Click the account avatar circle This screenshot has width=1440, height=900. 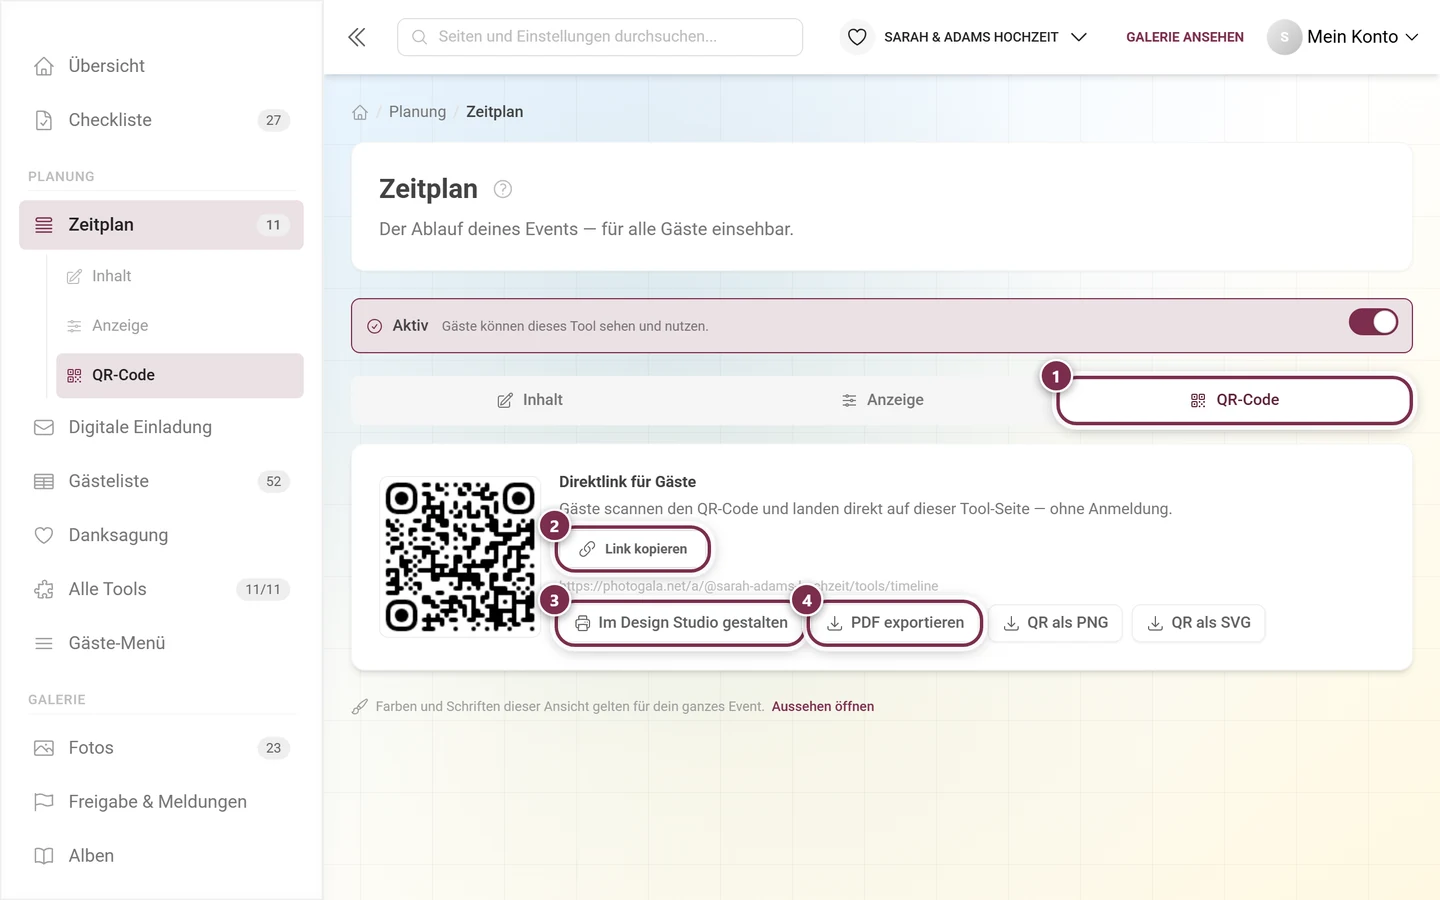pyautogui.click(x=1284, y=37)
